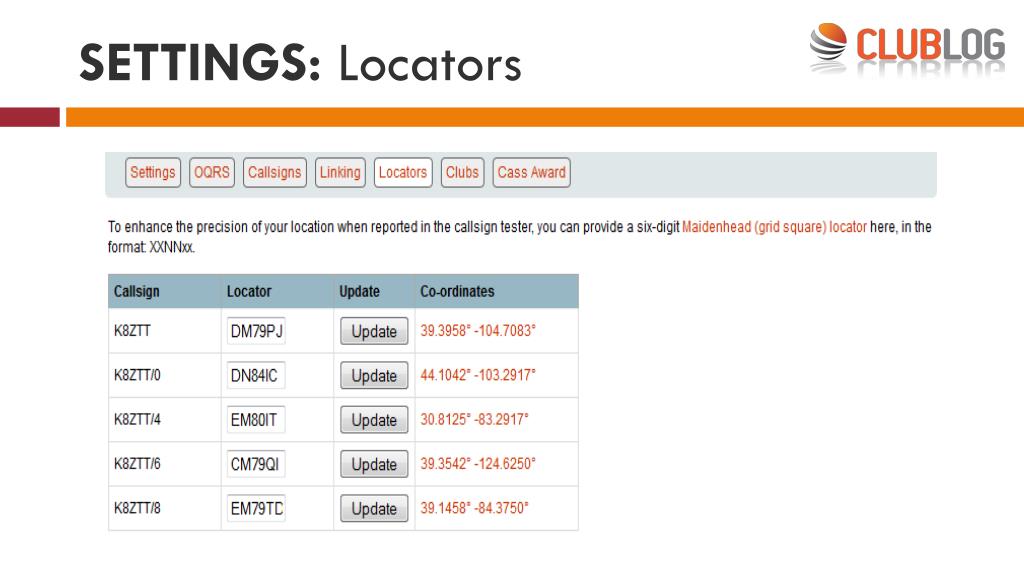The height and width of the screenshot is (576, 1024).
Task: Select the K8ZTT callsign cell
Action: 165,331
